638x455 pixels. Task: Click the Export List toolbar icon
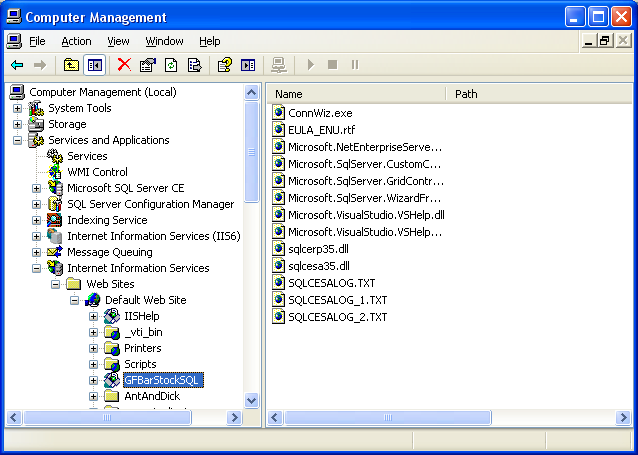pyautogui.click(x=194, y=65)
